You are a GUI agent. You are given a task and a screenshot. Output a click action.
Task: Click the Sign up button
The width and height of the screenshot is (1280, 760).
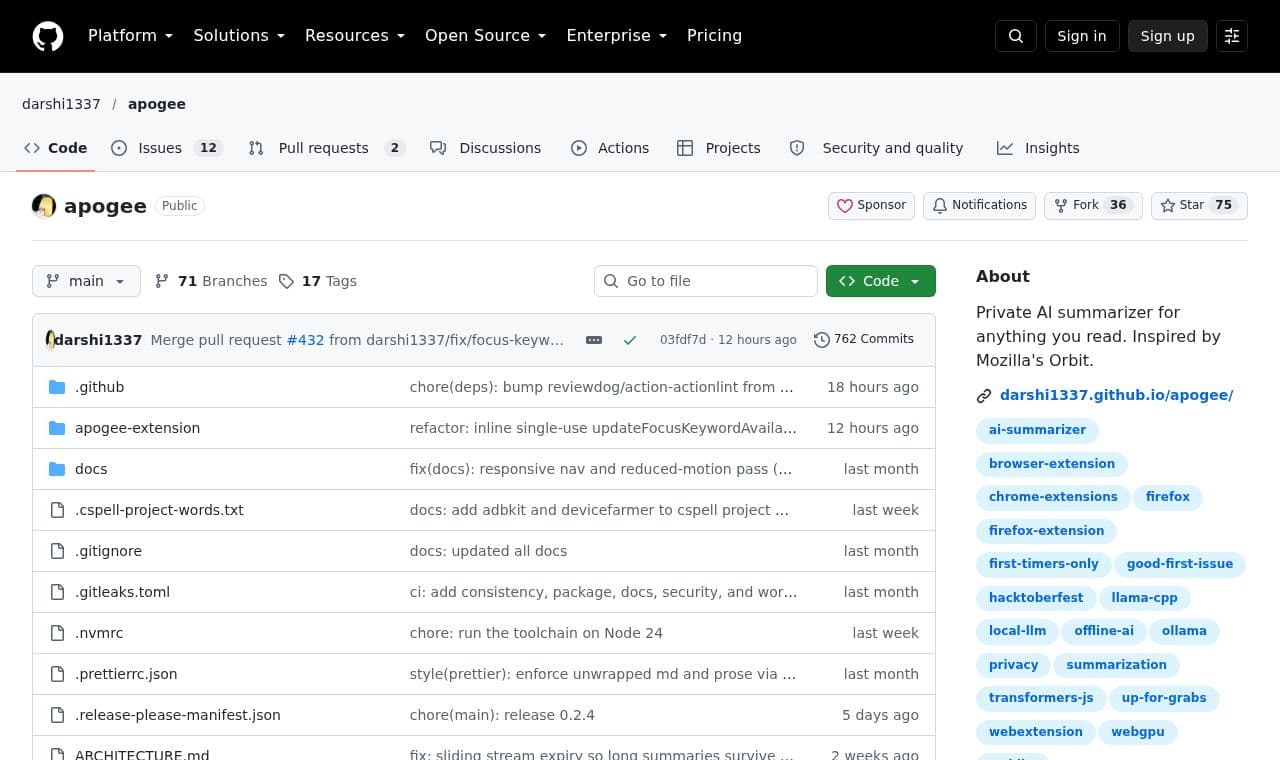(1168, 36)
